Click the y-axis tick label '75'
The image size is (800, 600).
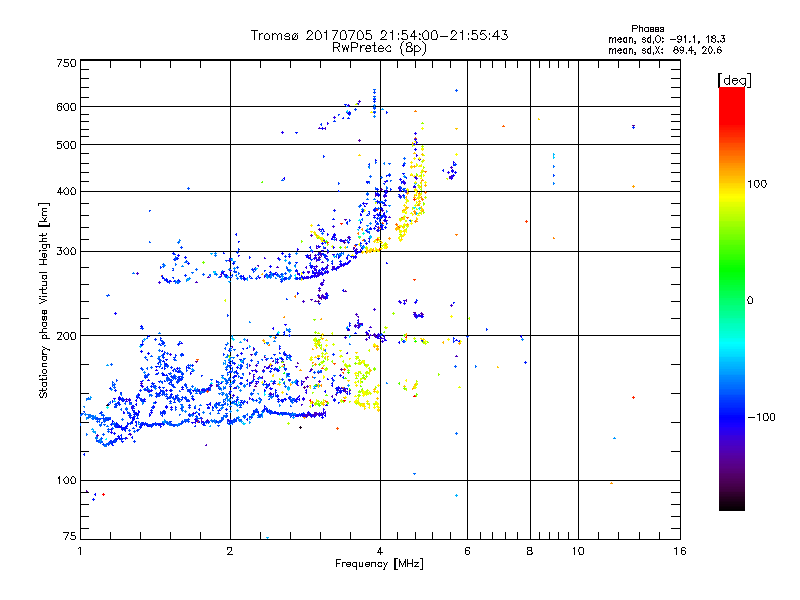click(x=70, y=536)
